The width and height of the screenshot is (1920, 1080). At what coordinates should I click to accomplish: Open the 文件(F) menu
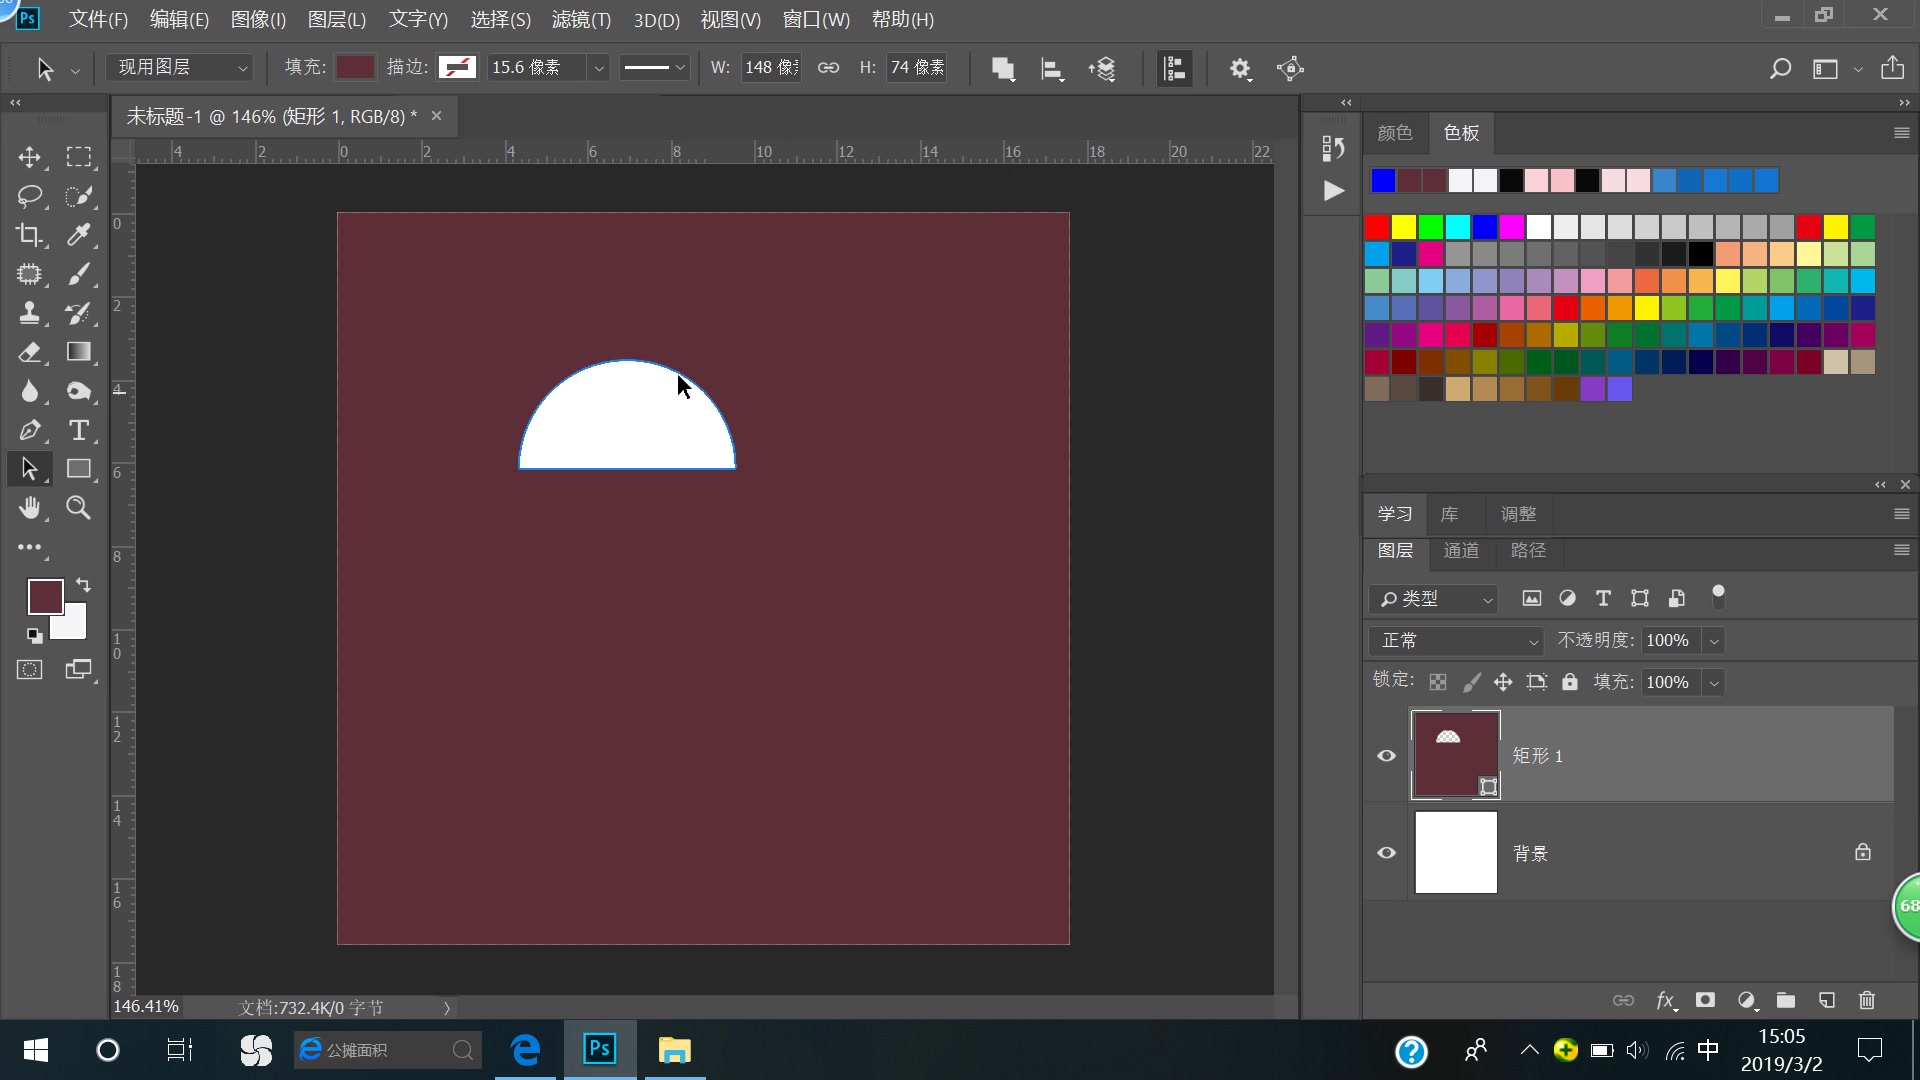(98, 20)
